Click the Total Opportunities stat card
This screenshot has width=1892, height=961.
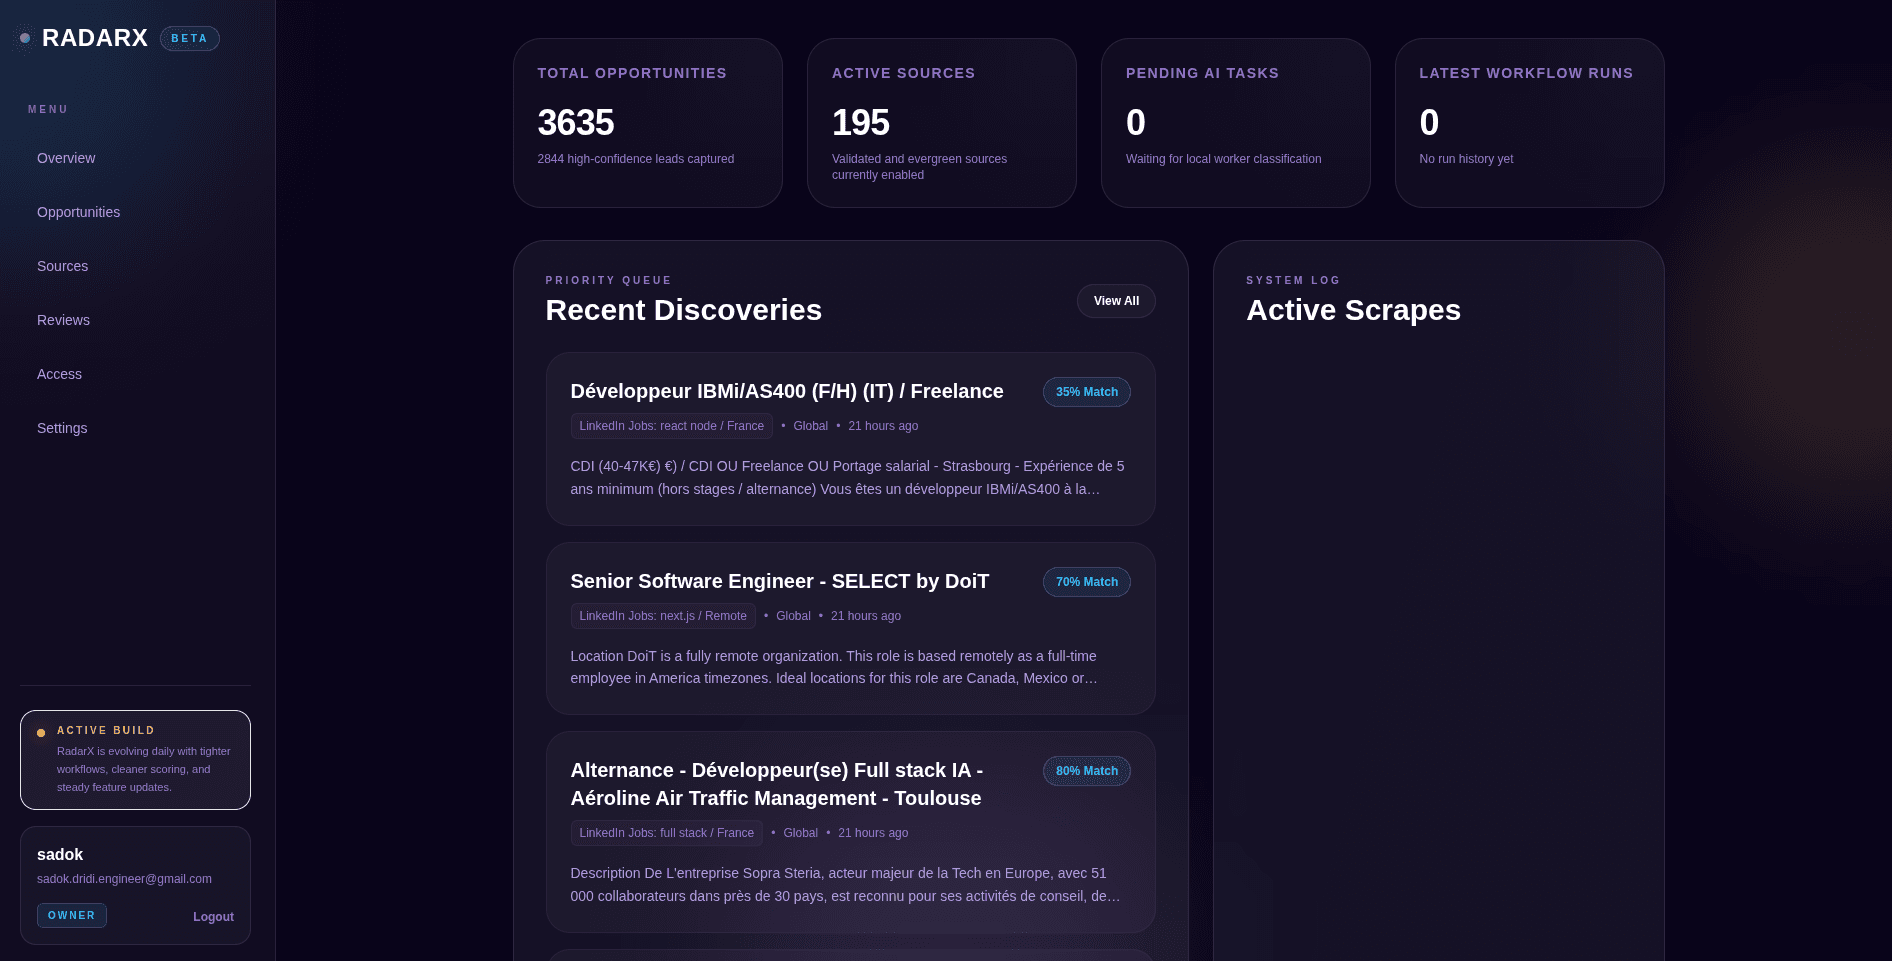[647, 122]
